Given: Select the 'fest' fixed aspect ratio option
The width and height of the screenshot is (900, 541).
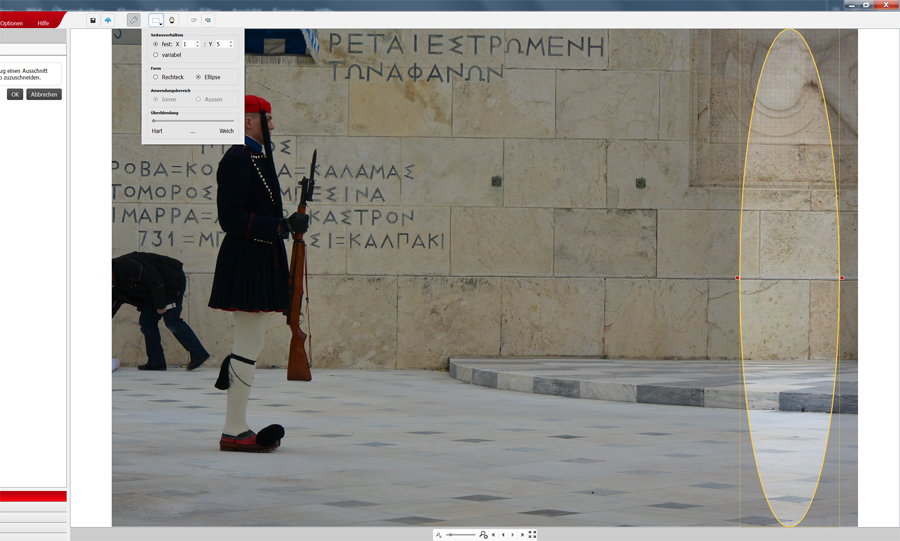Looking at the screenshot, I should point(156,44).
